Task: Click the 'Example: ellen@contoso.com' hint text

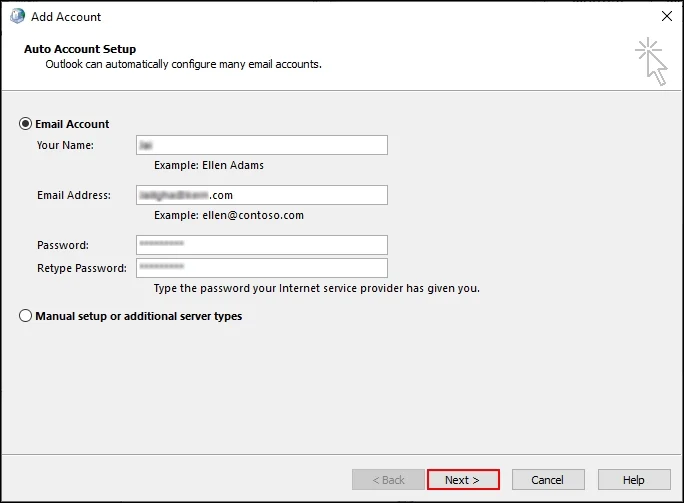Action: (229, 215)
